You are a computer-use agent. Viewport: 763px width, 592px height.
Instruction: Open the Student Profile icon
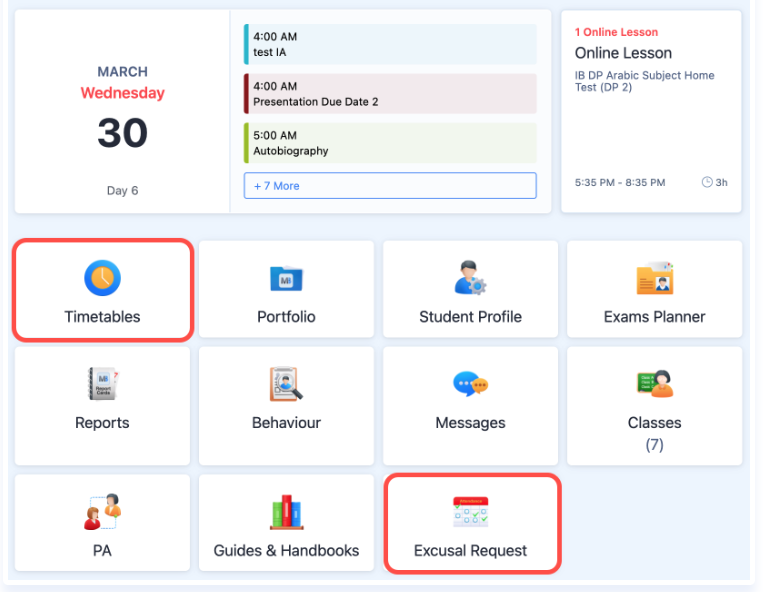(470, 277)
